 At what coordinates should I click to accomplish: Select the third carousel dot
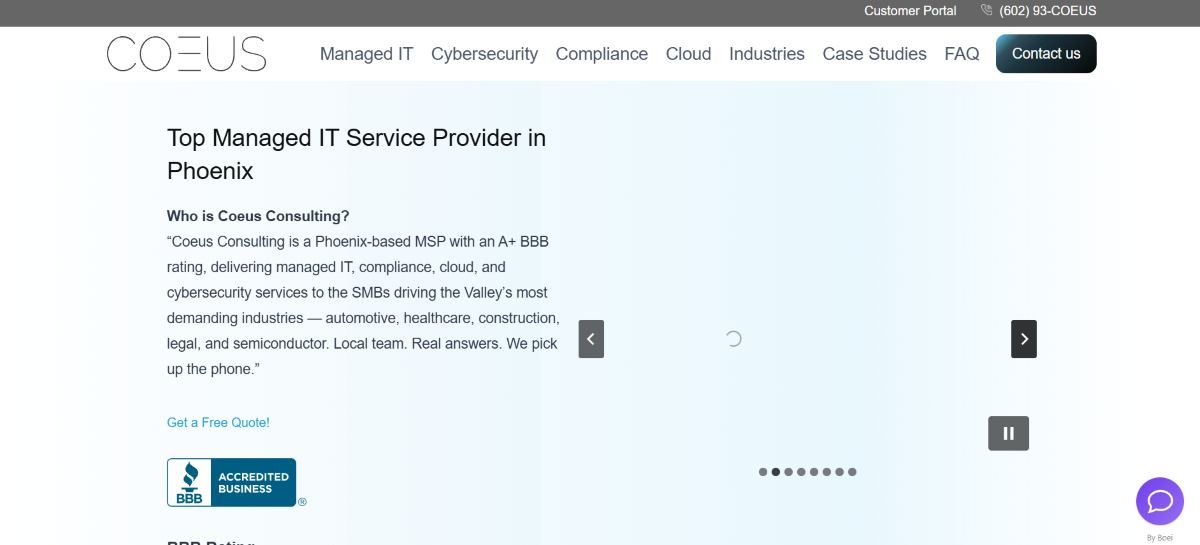click(x=788, y=472)
